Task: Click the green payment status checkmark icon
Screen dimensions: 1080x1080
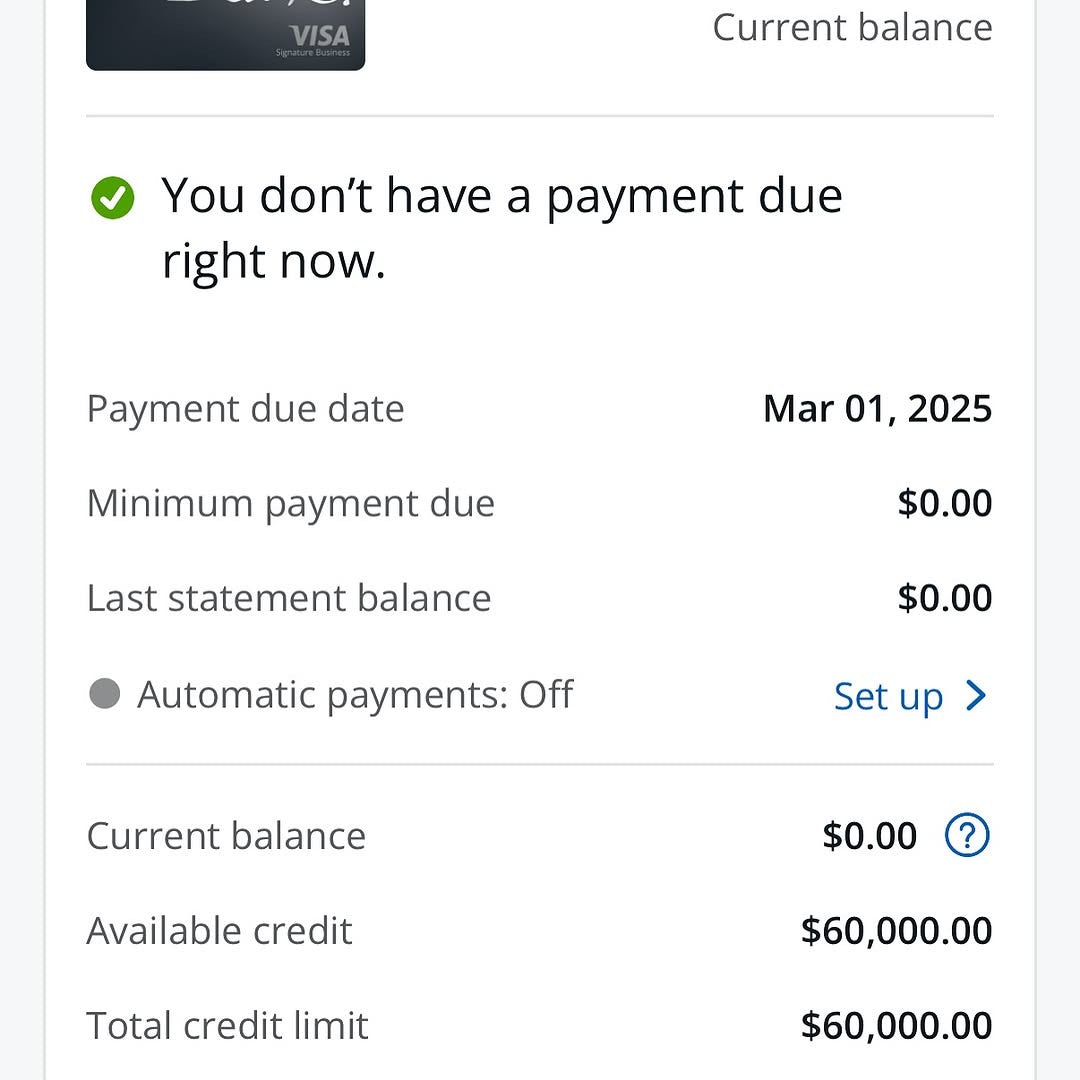Action: (x=113, y=197)
